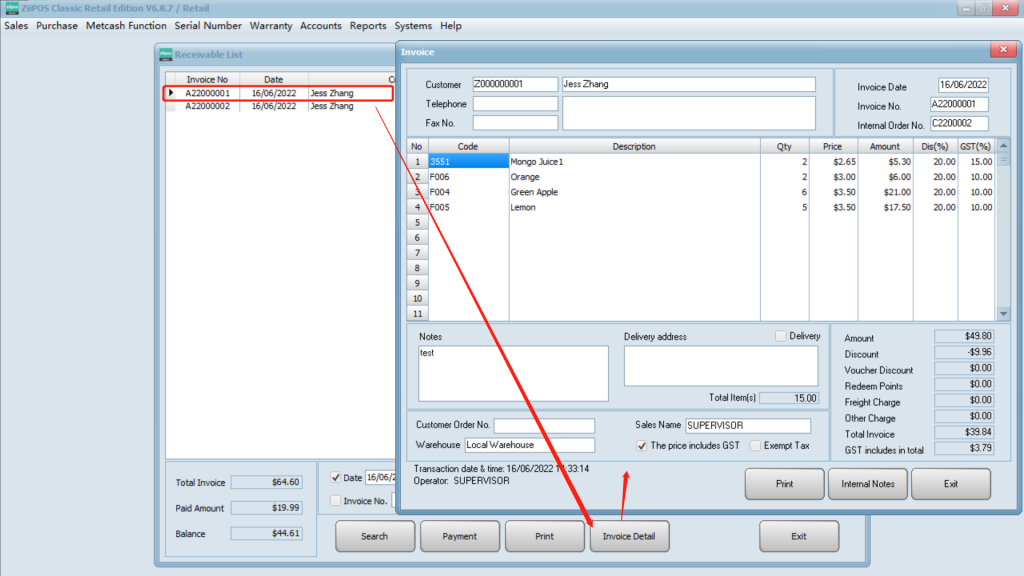The image size is (1024, 576).
Task: Click the Invoice Detail button
Action: click(x=629, y=536)
